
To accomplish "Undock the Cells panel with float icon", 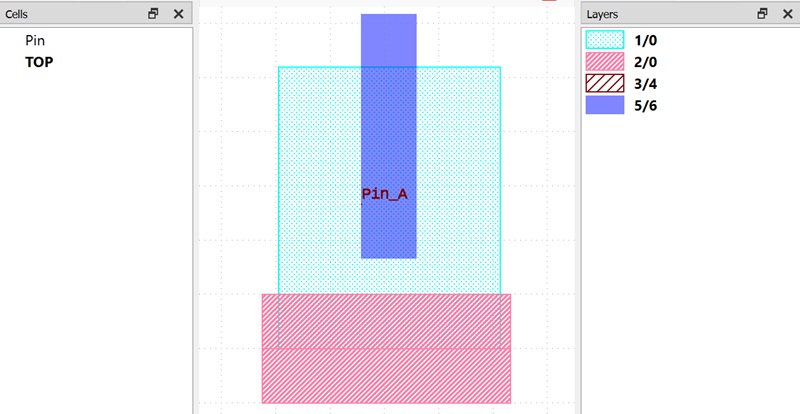I will 153,14.
